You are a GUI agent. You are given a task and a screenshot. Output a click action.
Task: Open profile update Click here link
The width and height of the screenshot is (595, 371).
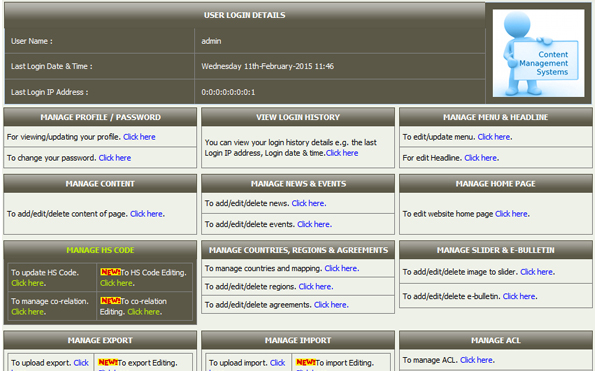pyautogui.click(x=139, y=137)
